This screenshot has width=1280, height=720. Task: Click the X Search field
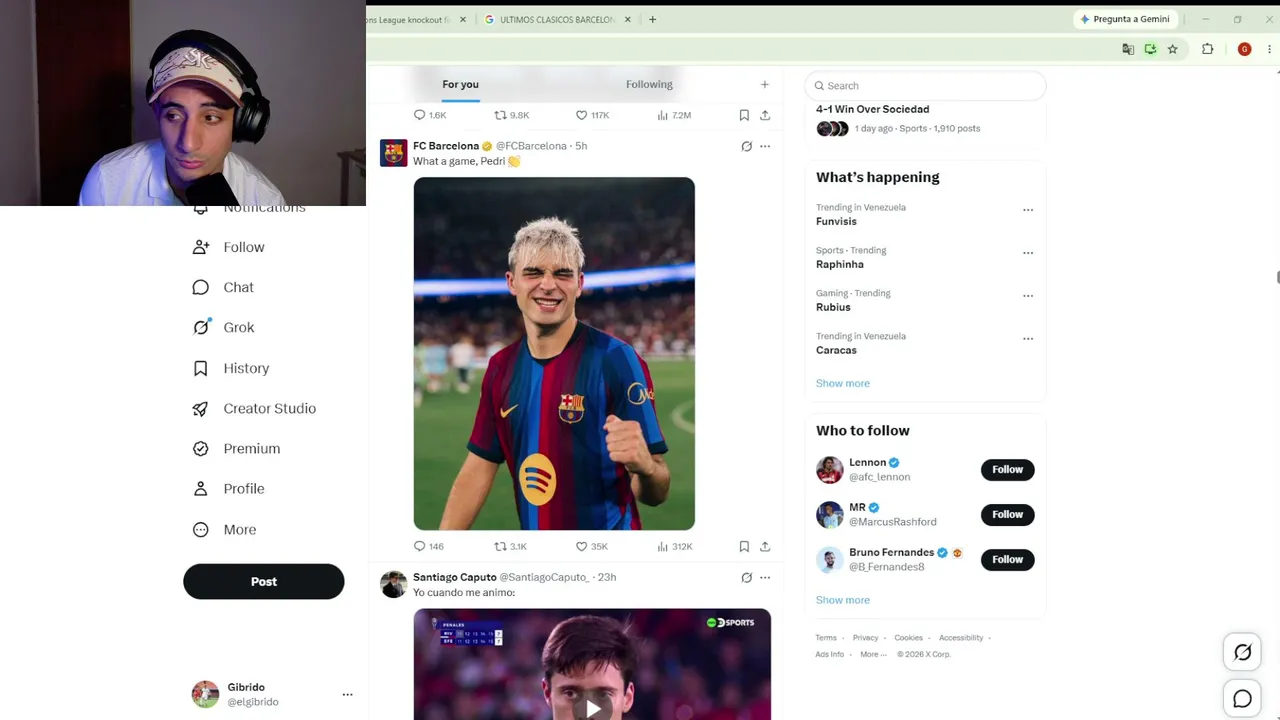pos(925,86)
